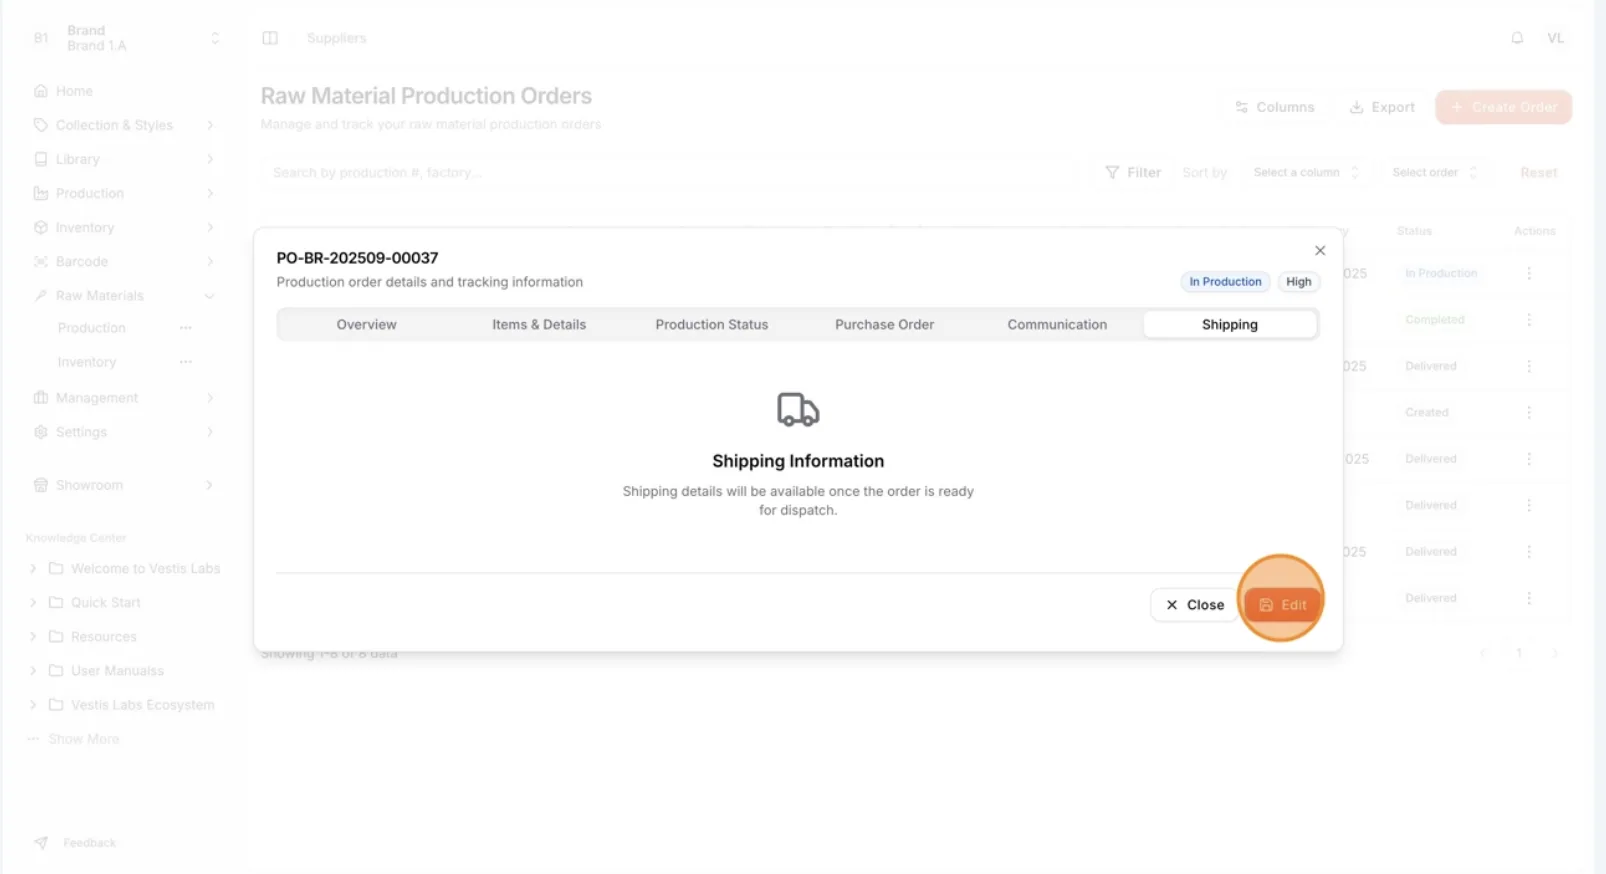This screenshot has width=1606, height=874.
Task: Dismiss the dialog using the X icon
Action: (x=1320, y=250)
